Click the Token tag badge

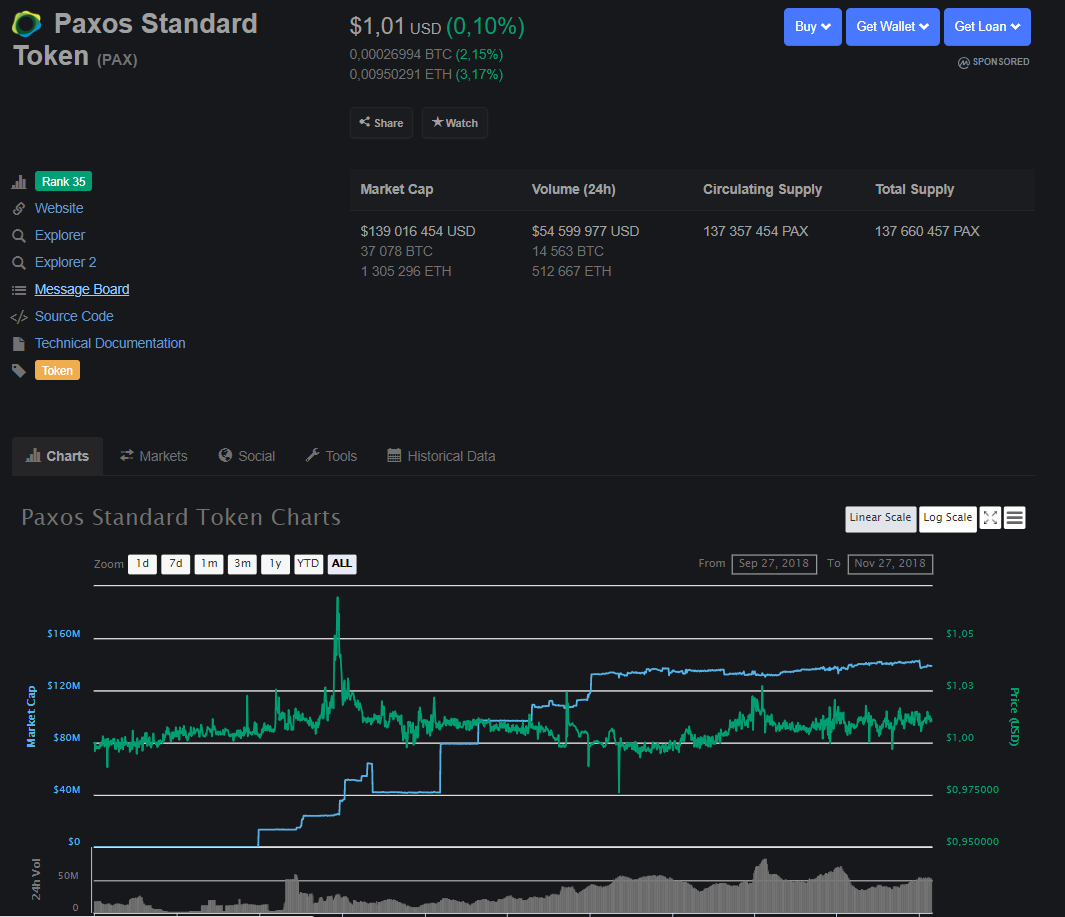pyautogui.click(x=57, y=370)
